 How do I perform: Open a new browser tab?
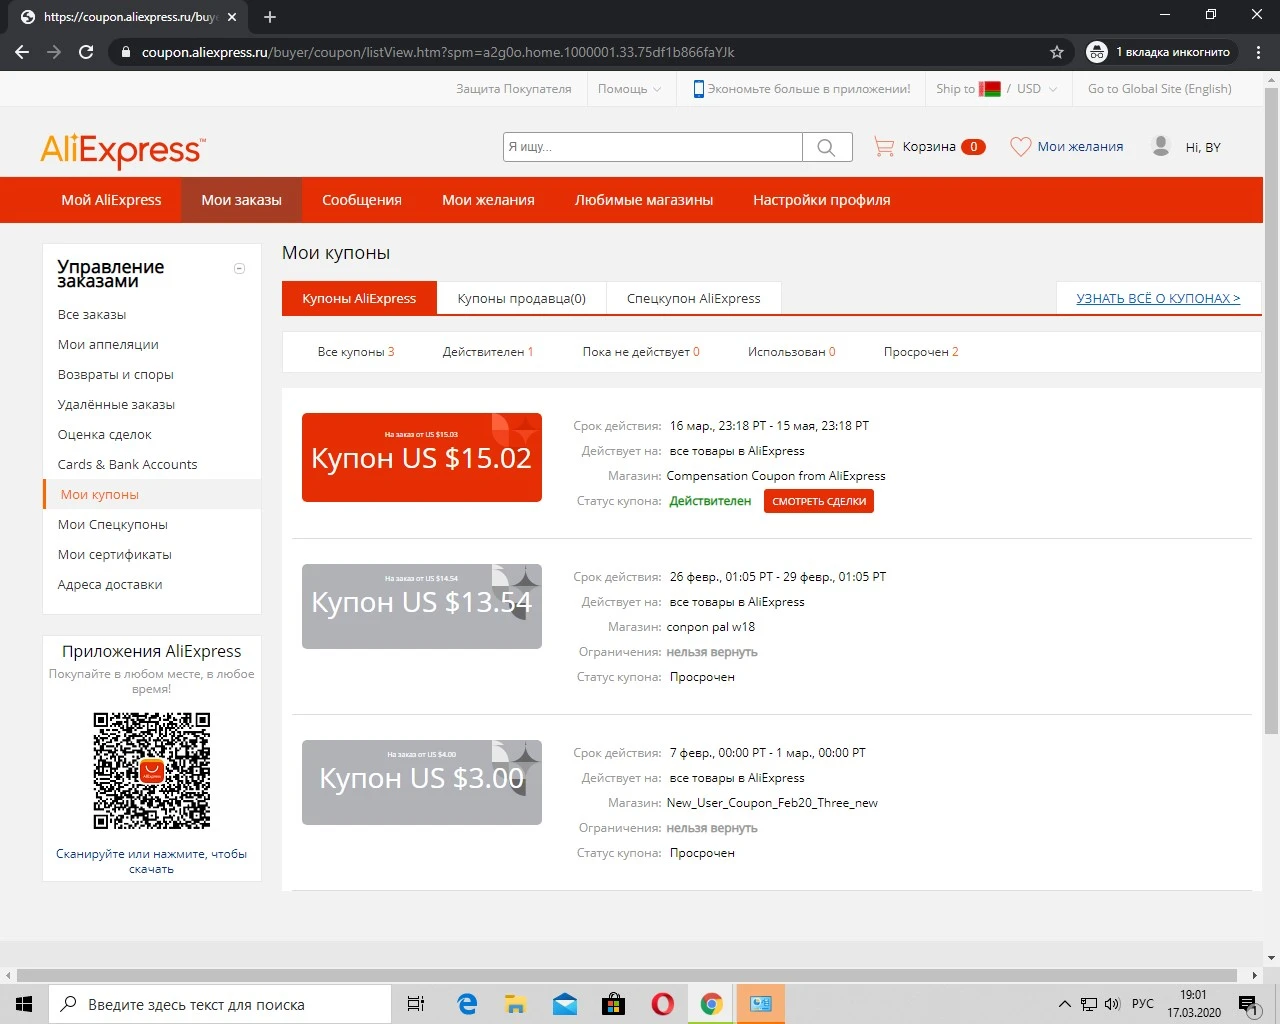pyautogui.click(x=270, y=17)
